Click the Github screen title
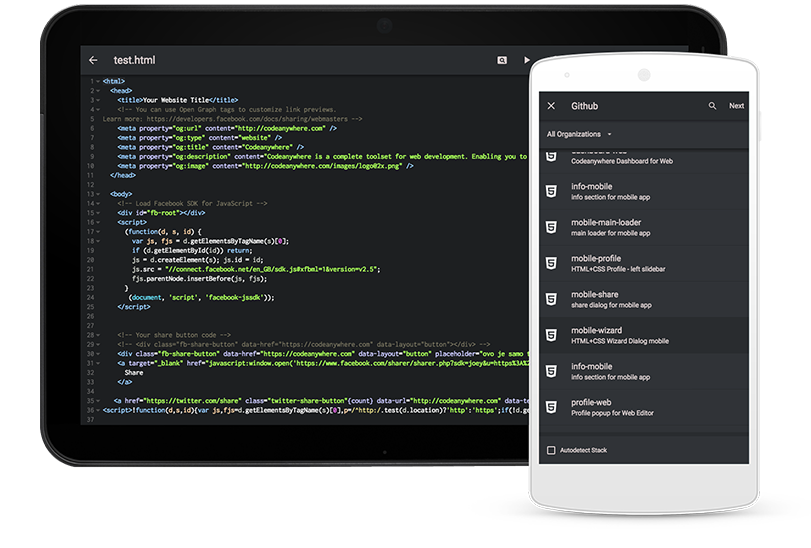The image size is (811, 548). [x=584, y=106]
